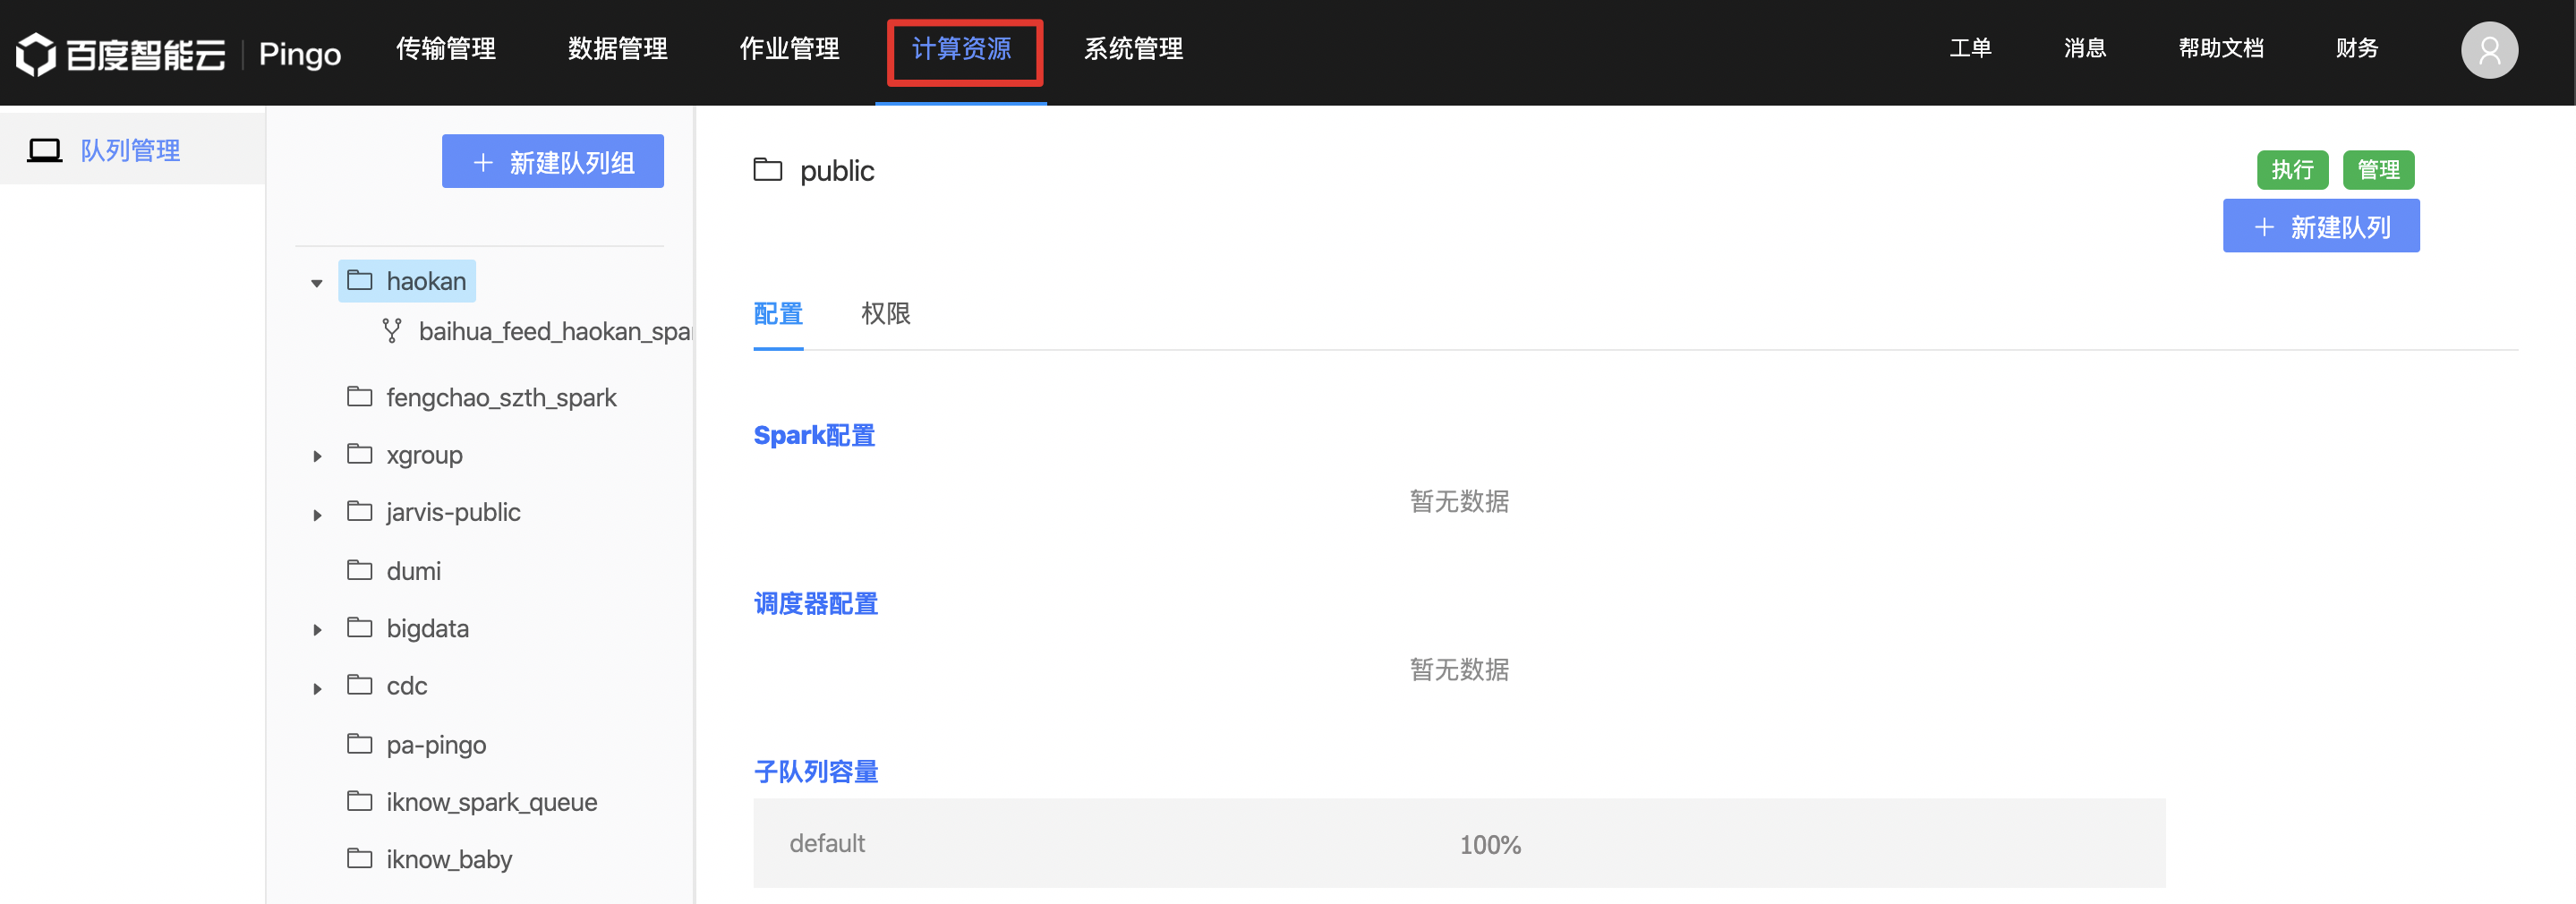Click the branch icon of baihua_feed_haokan_spa queue

[392, 330]
